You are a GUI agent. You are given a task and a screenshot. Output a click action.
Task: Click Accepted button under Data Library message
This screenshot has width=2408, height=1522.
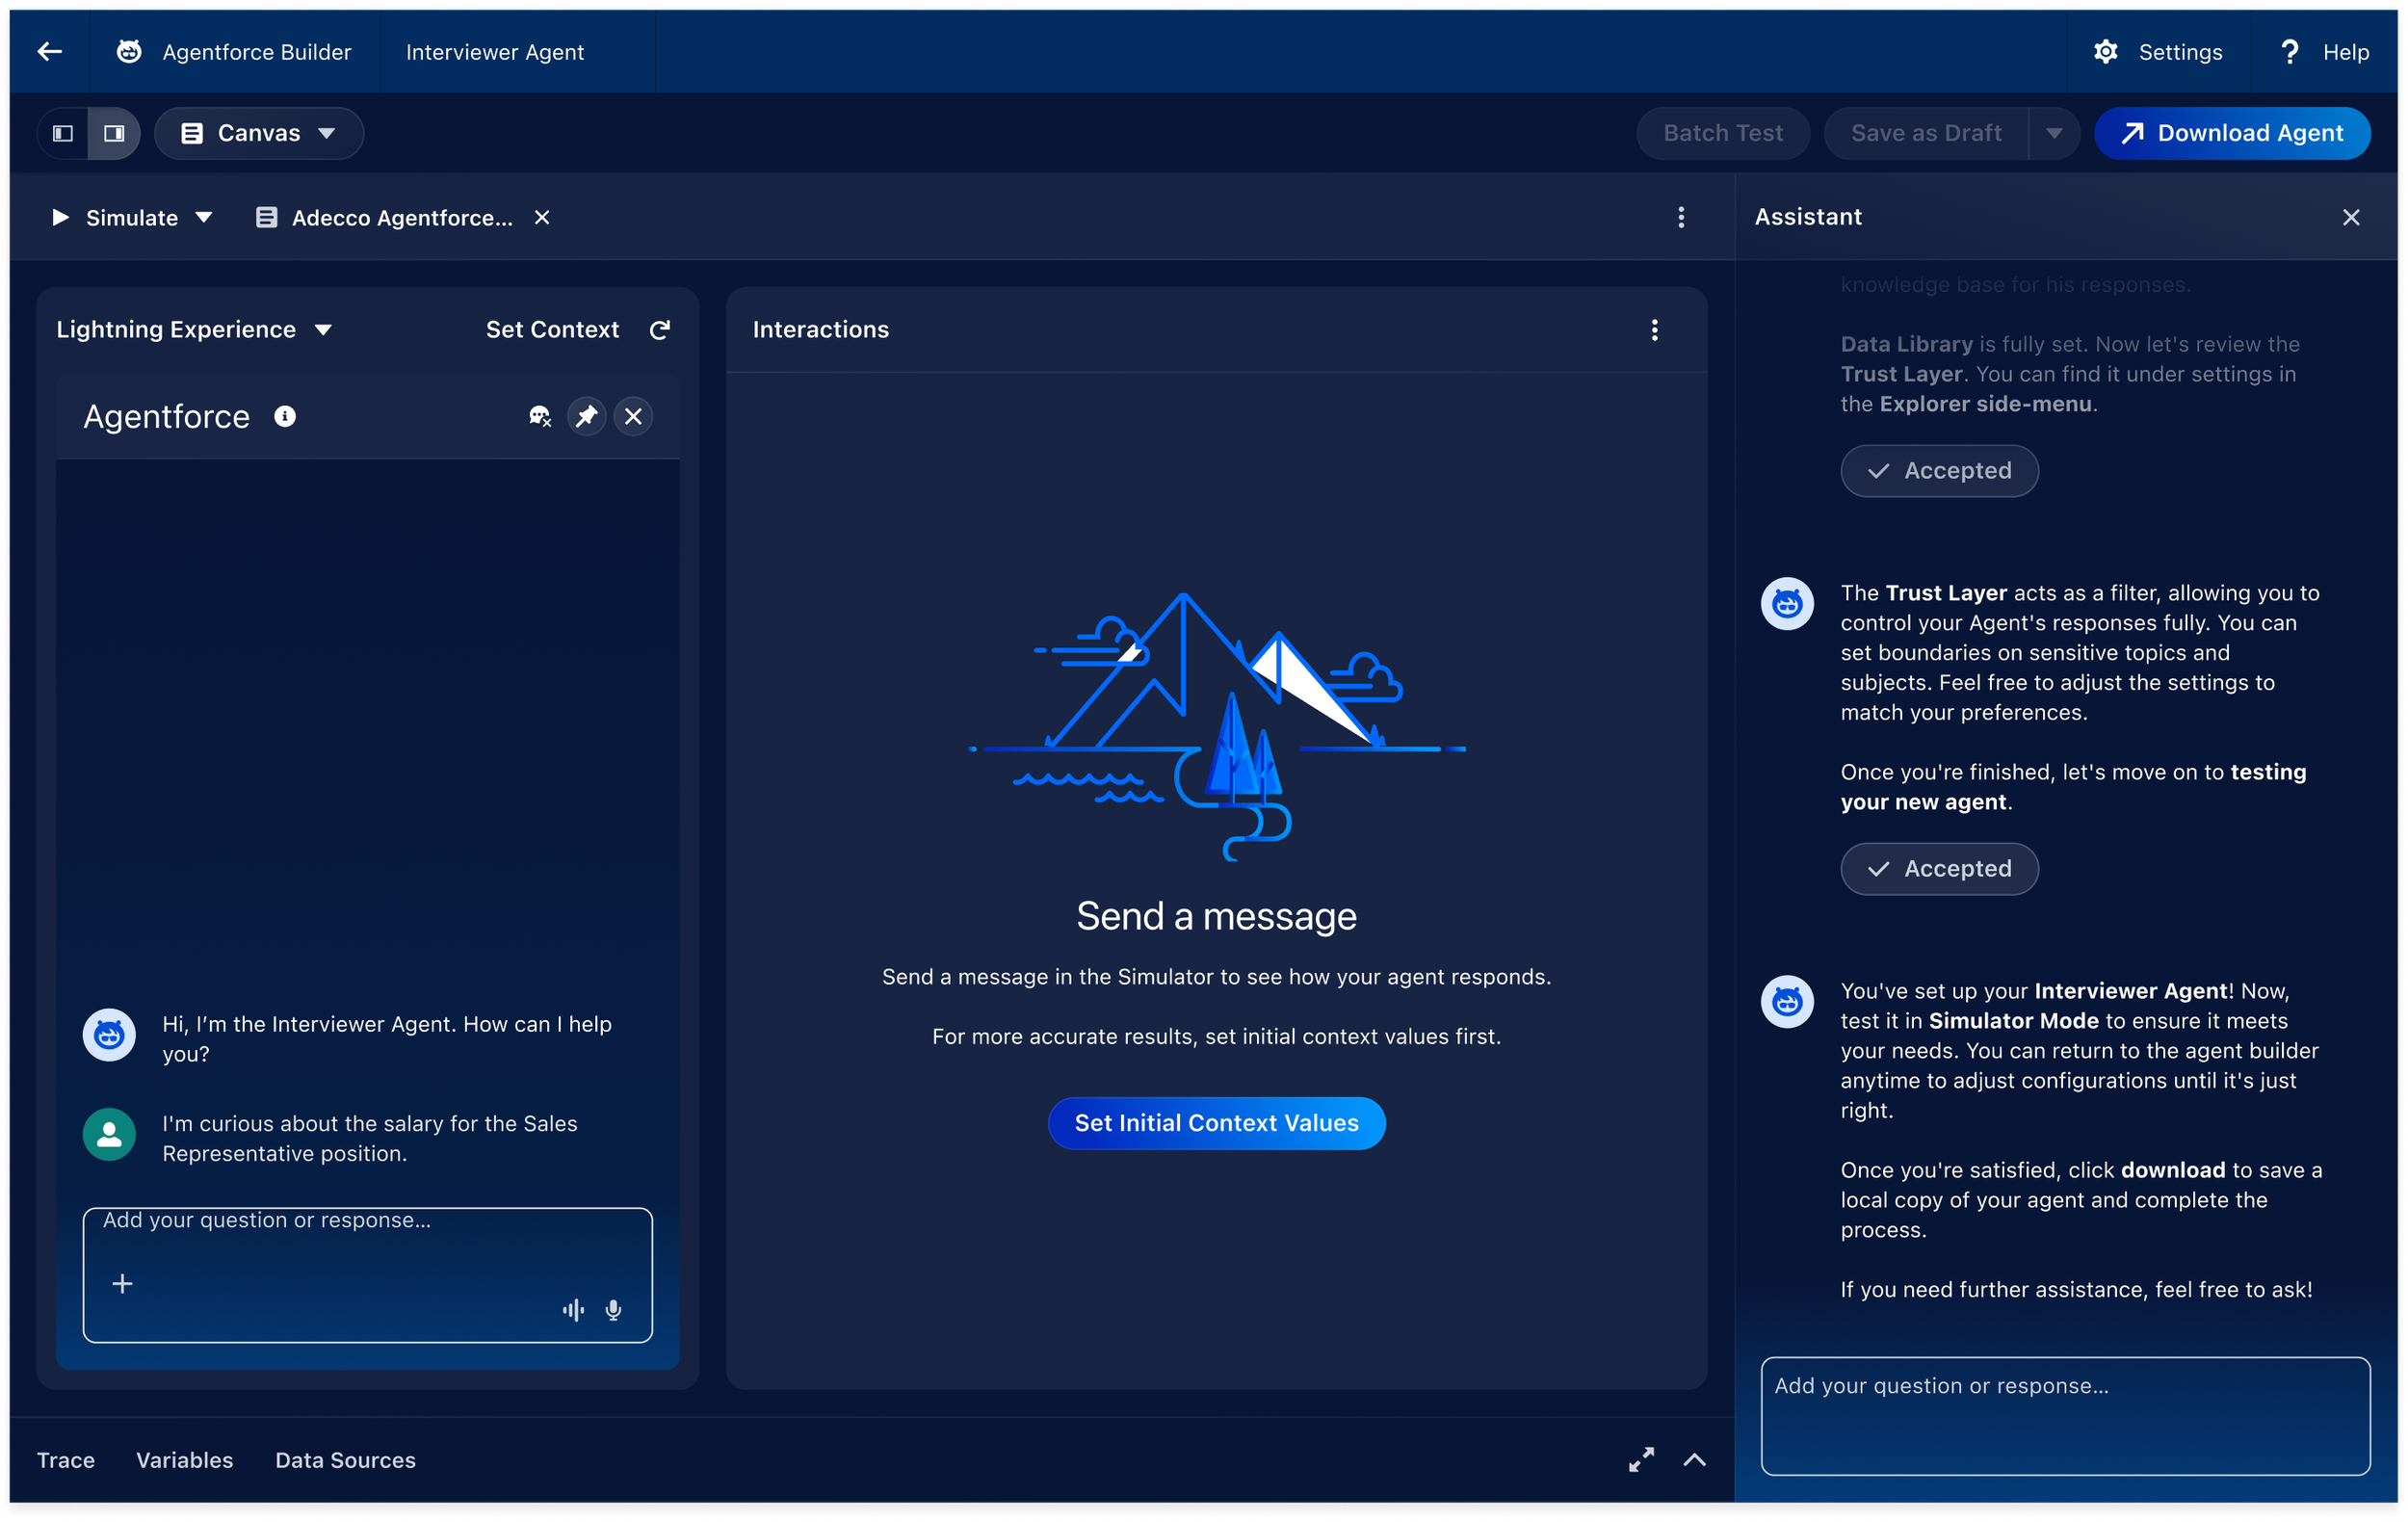pos(1939,470)
